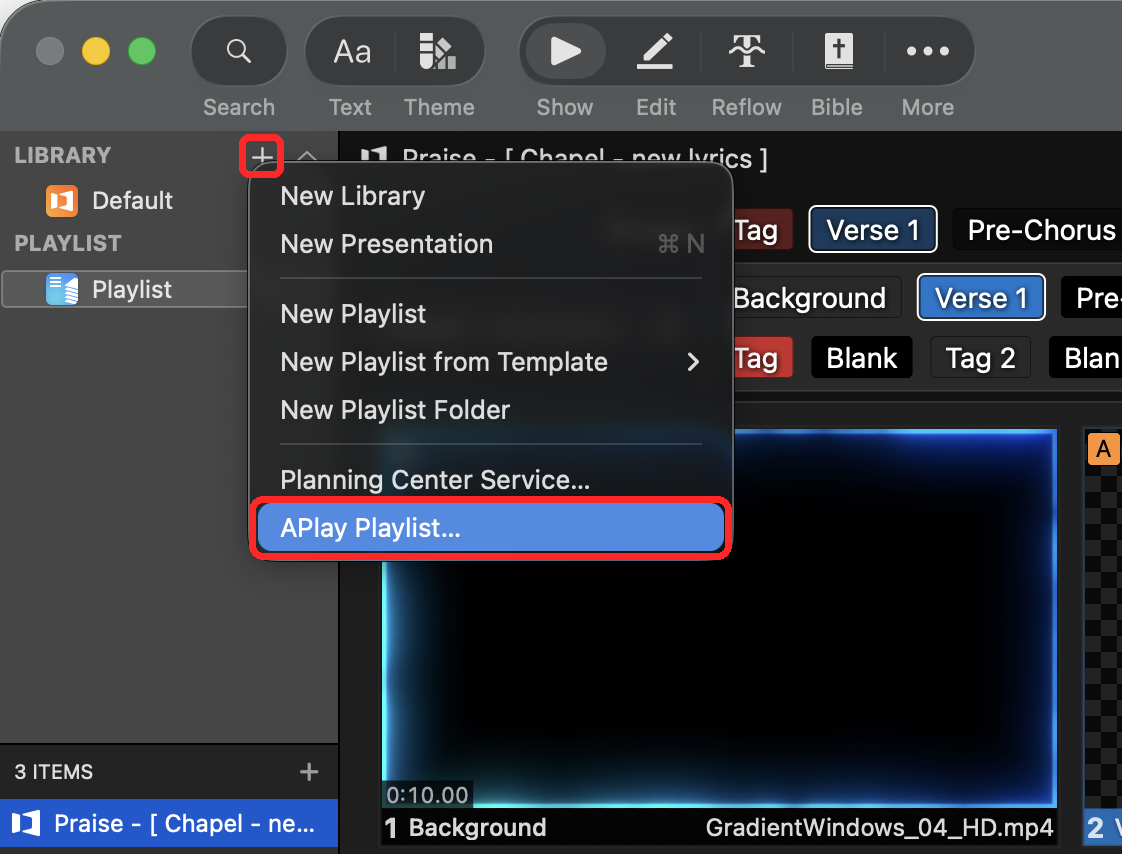Image resolution: width=1122 pixels, height=854 pixels.
Task: Click the Background arrangement button
Action: (816, 298)
